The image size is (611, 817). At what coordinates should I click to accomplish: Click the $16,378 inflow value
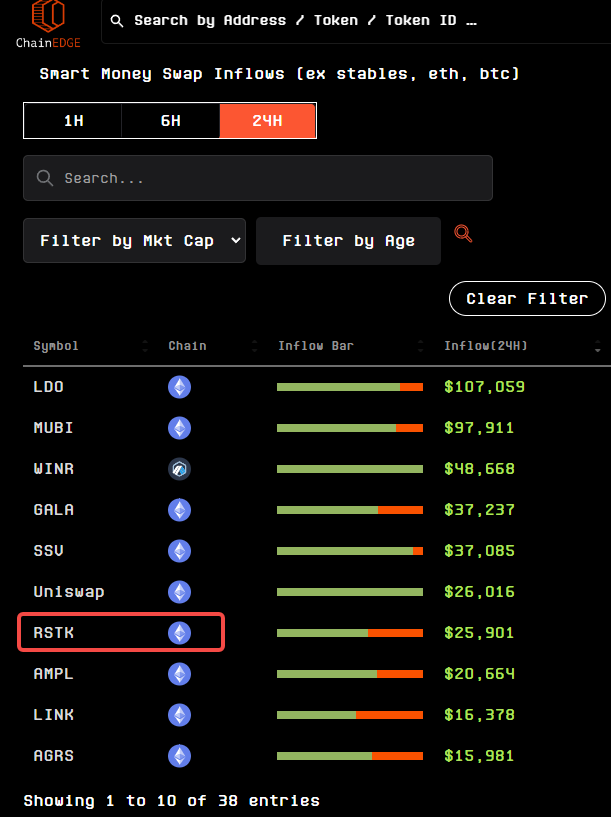click(x=479, y=715)
